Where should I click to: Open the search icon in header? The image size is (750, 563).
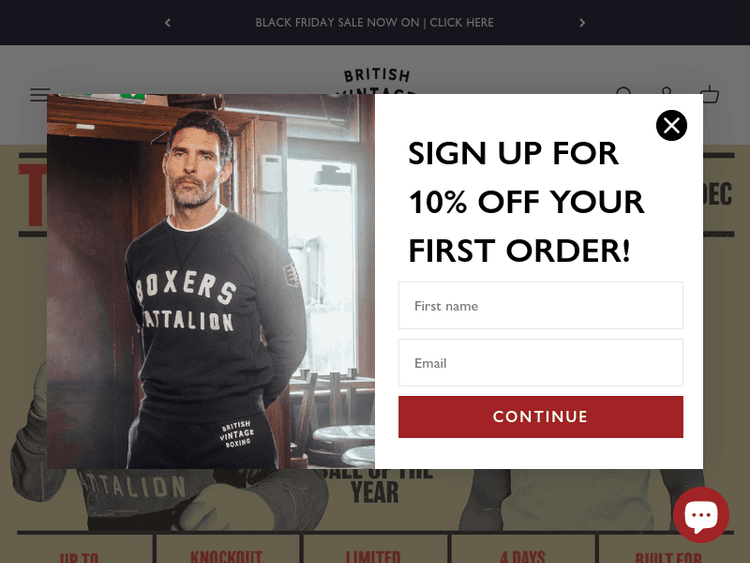[624, 91]
